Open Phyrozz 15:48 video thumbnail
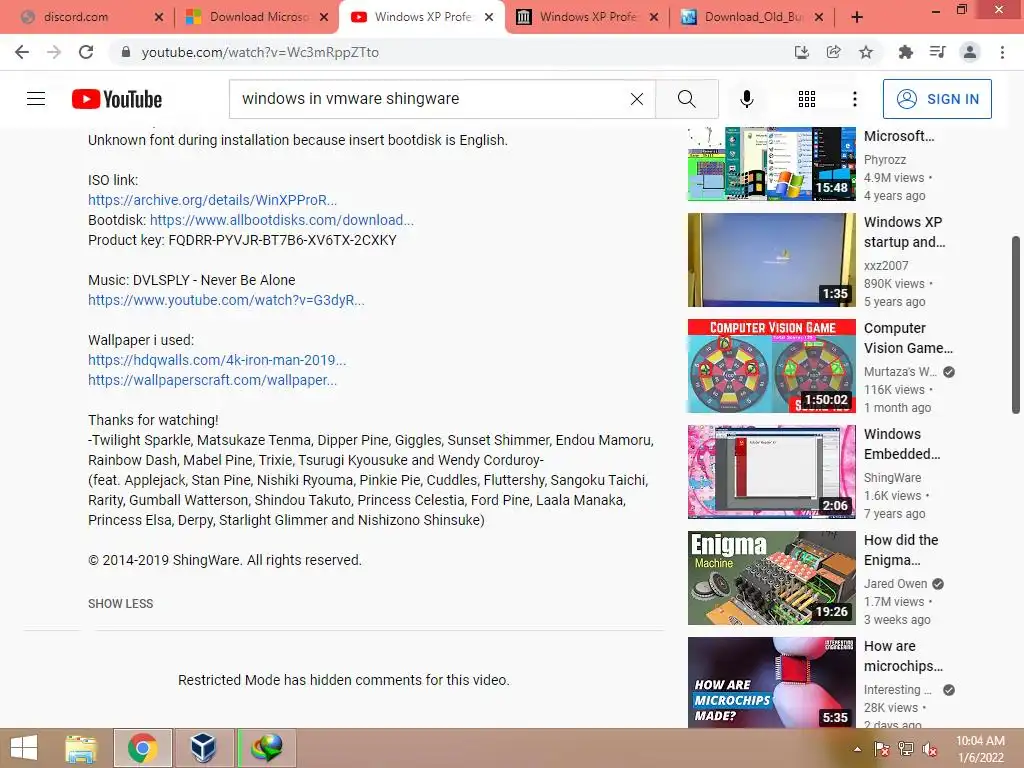The width and height of the screenshot is (1024, 768). tap(771, 163)
